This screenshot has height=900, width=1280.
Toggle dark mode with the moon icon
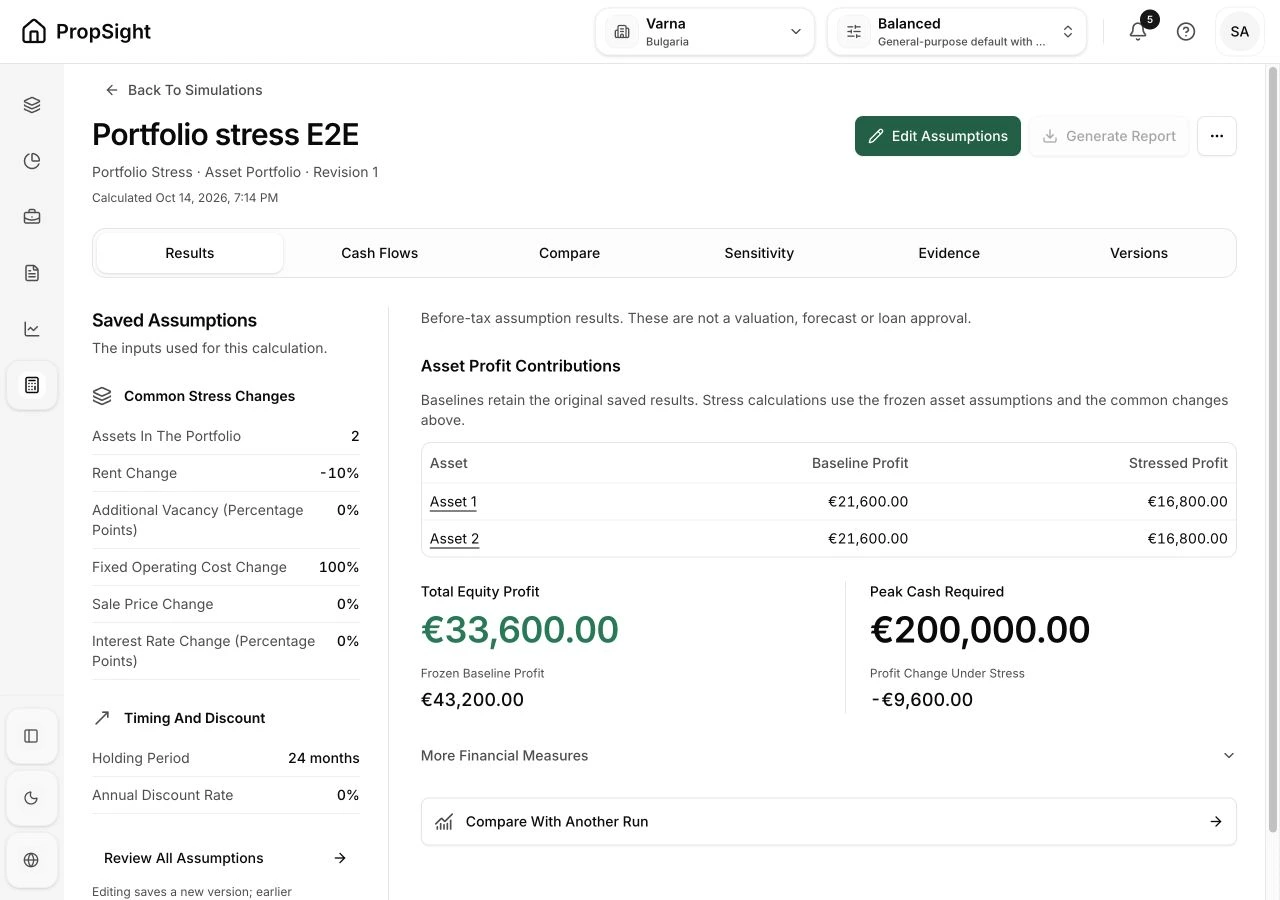31,798
